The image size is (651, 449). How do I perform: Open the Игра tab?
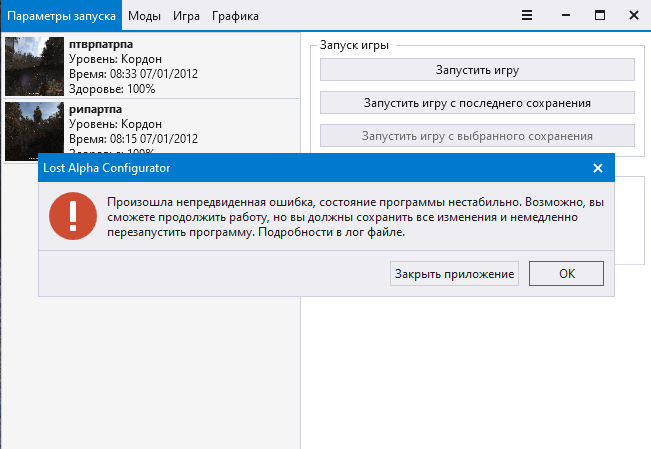click(186, 16)
